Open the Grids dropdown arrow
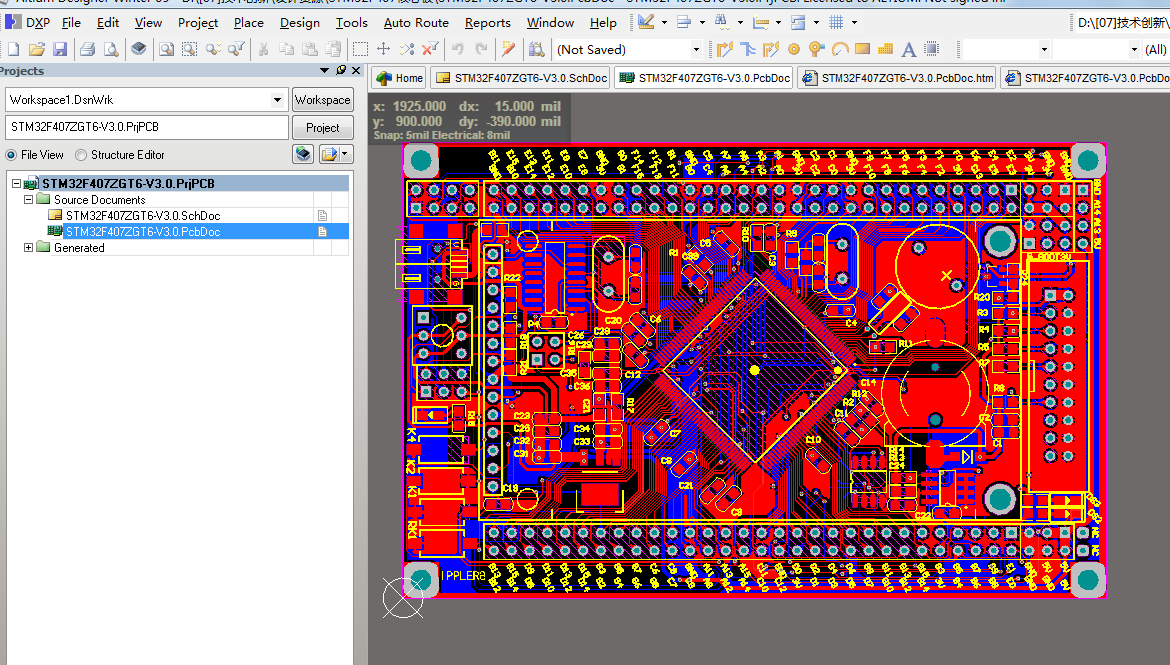1170x665 pixels. click(x=854, y=22)
